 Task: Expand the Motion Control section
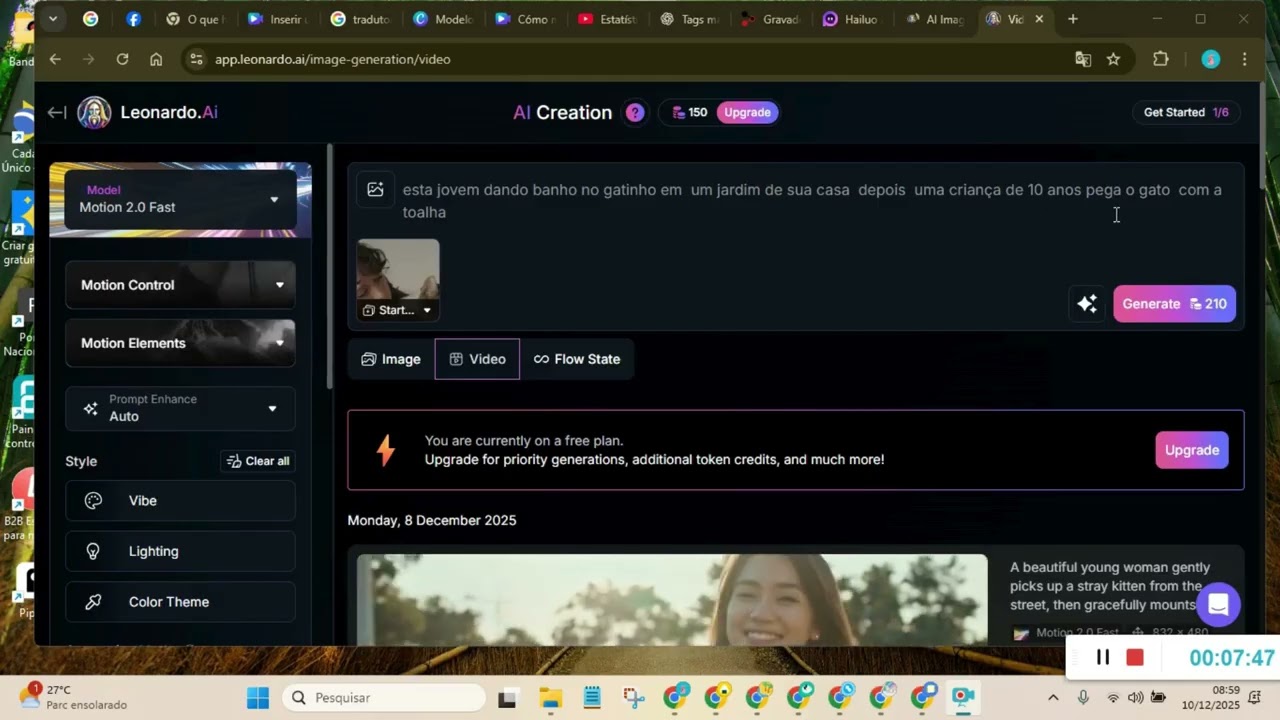point(180,285)
